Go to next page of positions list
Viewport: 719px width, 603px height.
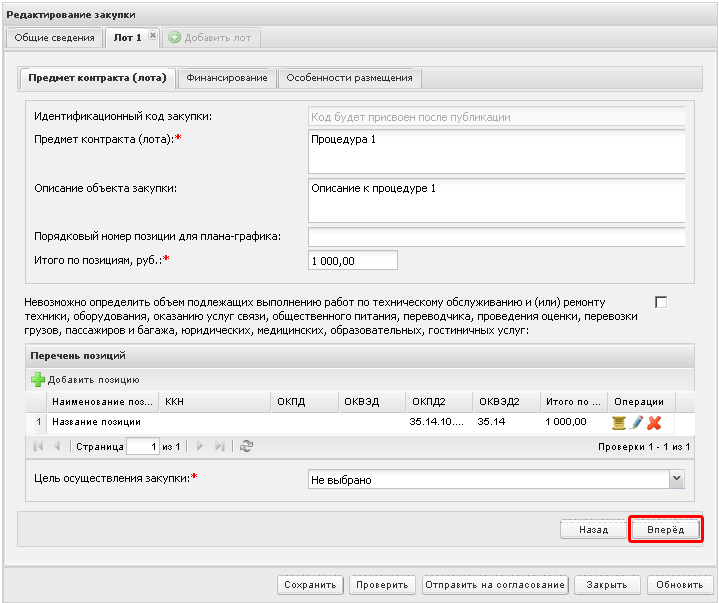200,446
